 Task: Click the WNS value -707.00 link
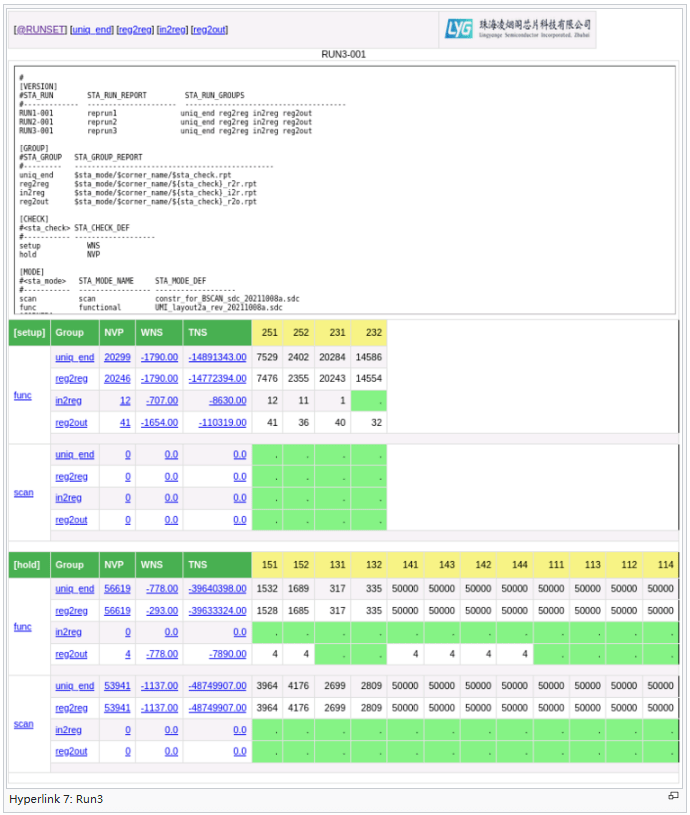click(x=160, y=400)
